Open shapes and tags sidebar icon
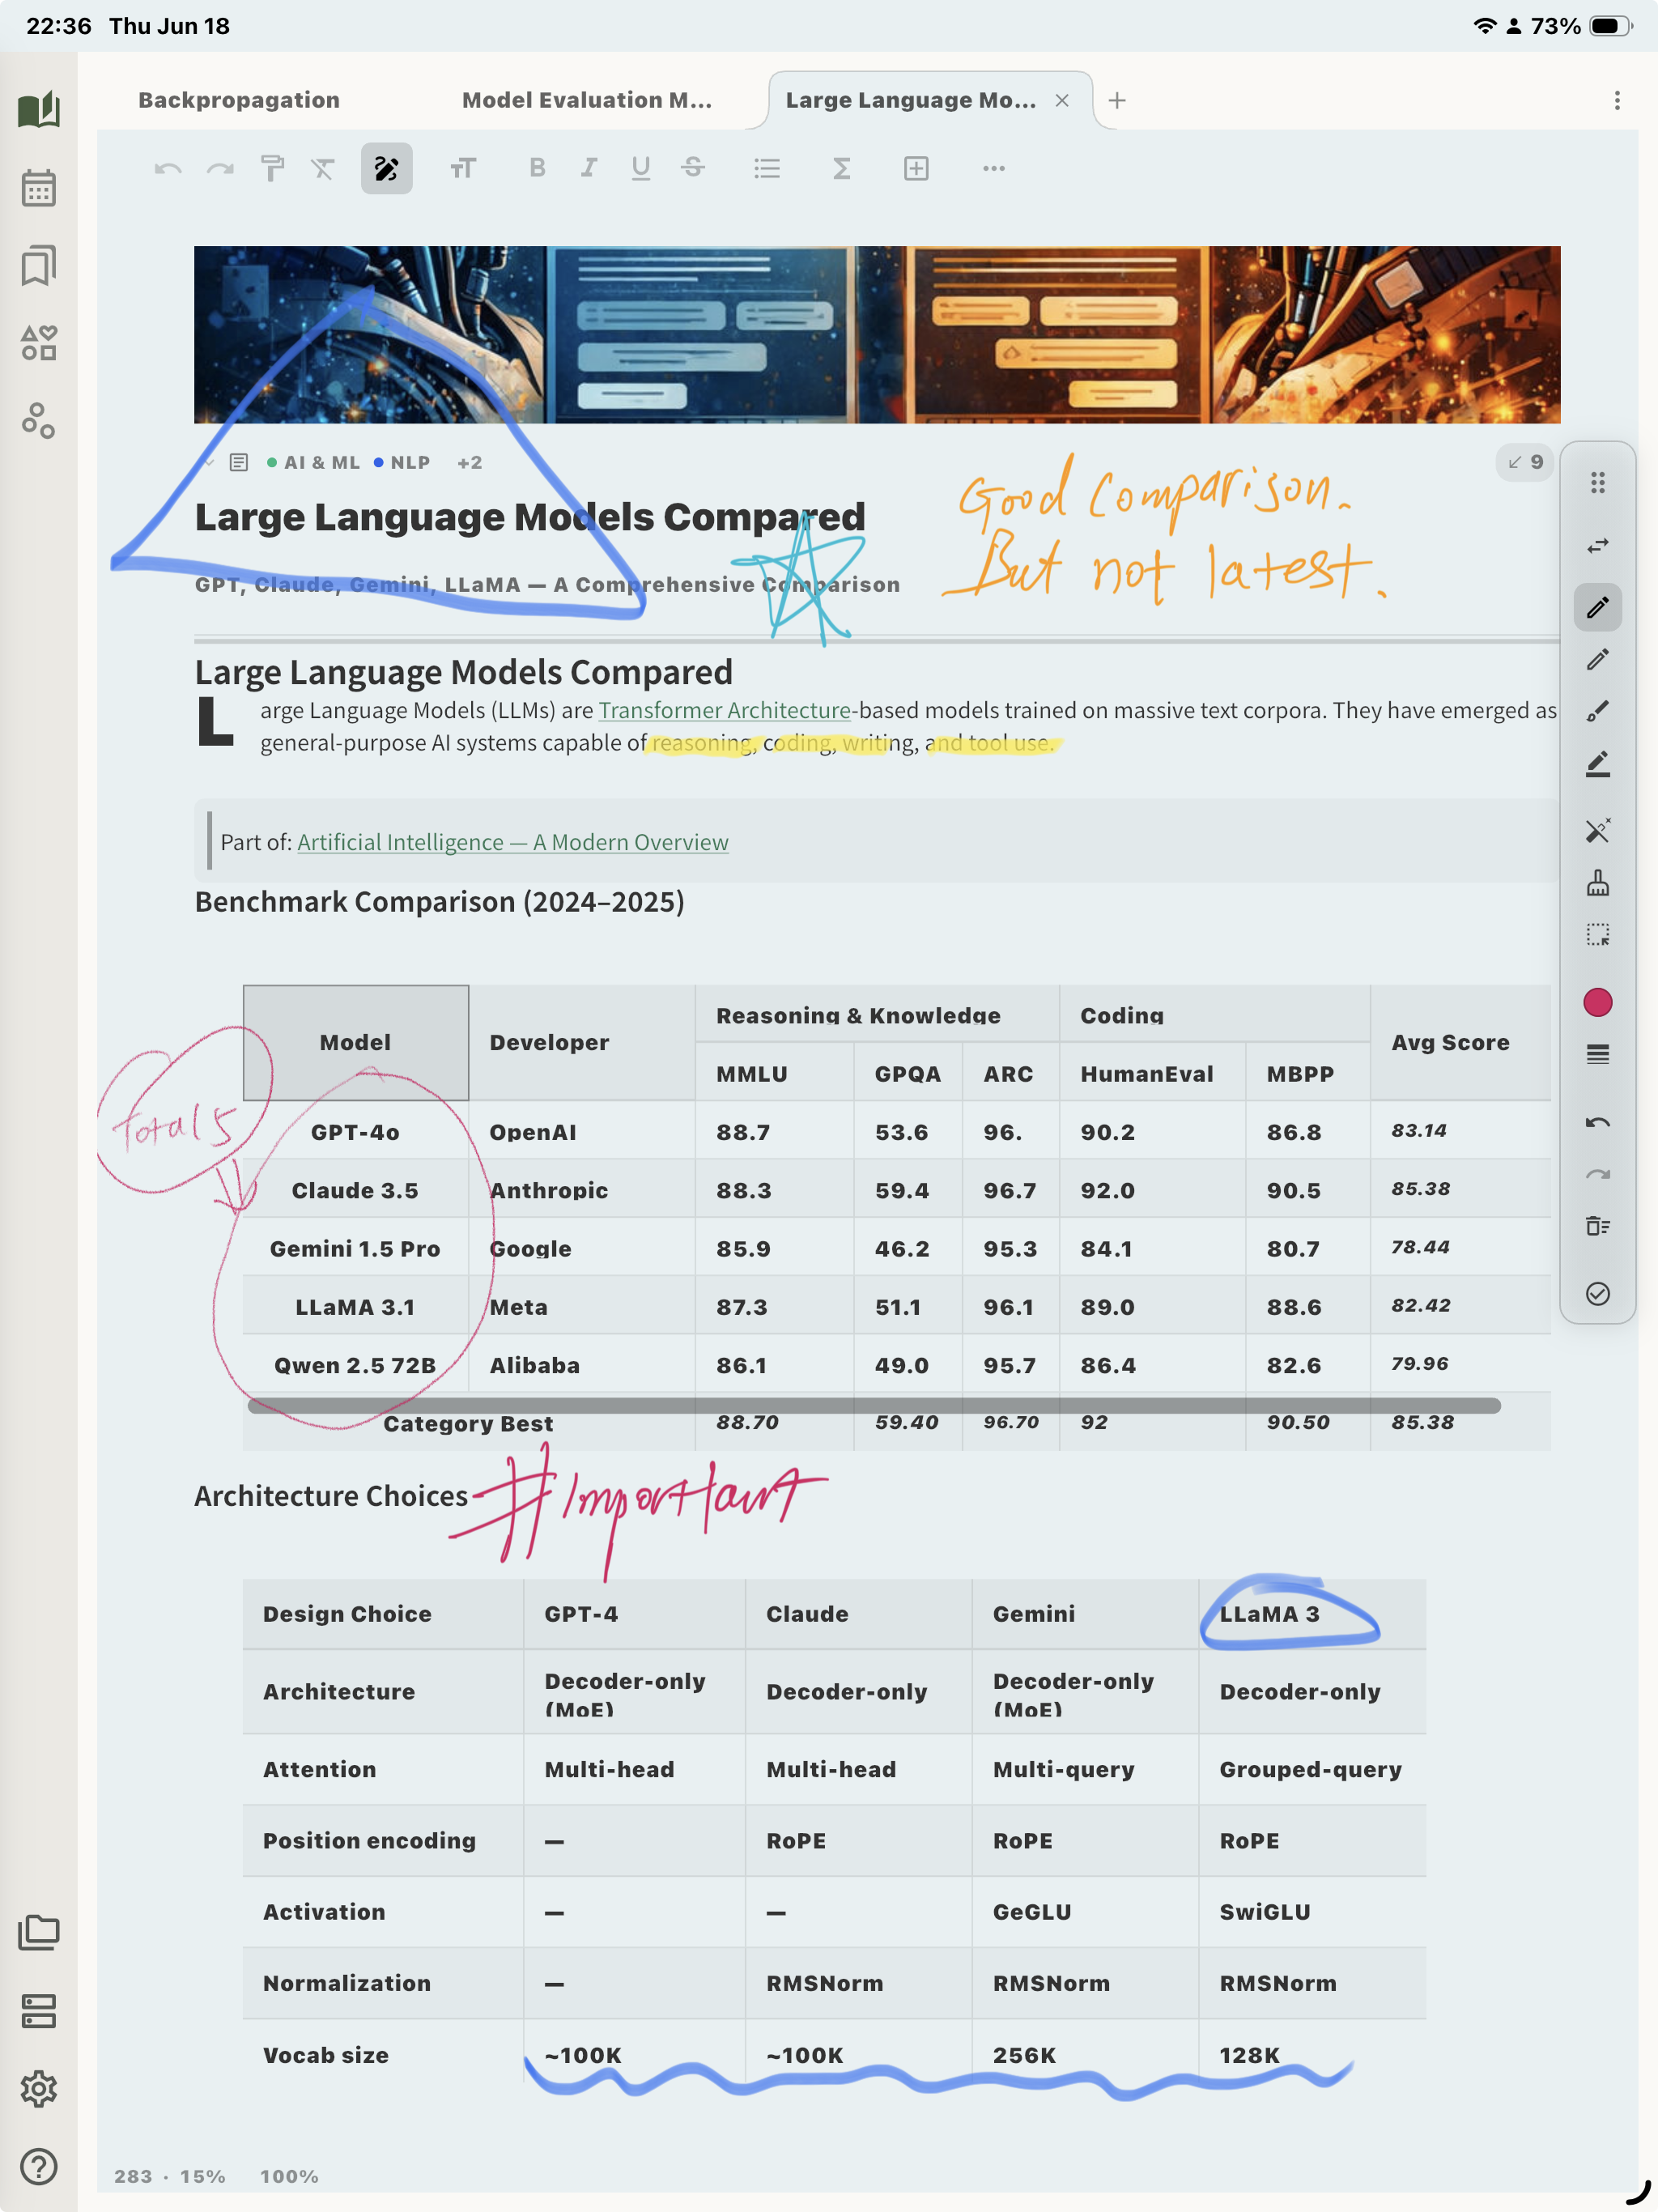 coord(39,343)
